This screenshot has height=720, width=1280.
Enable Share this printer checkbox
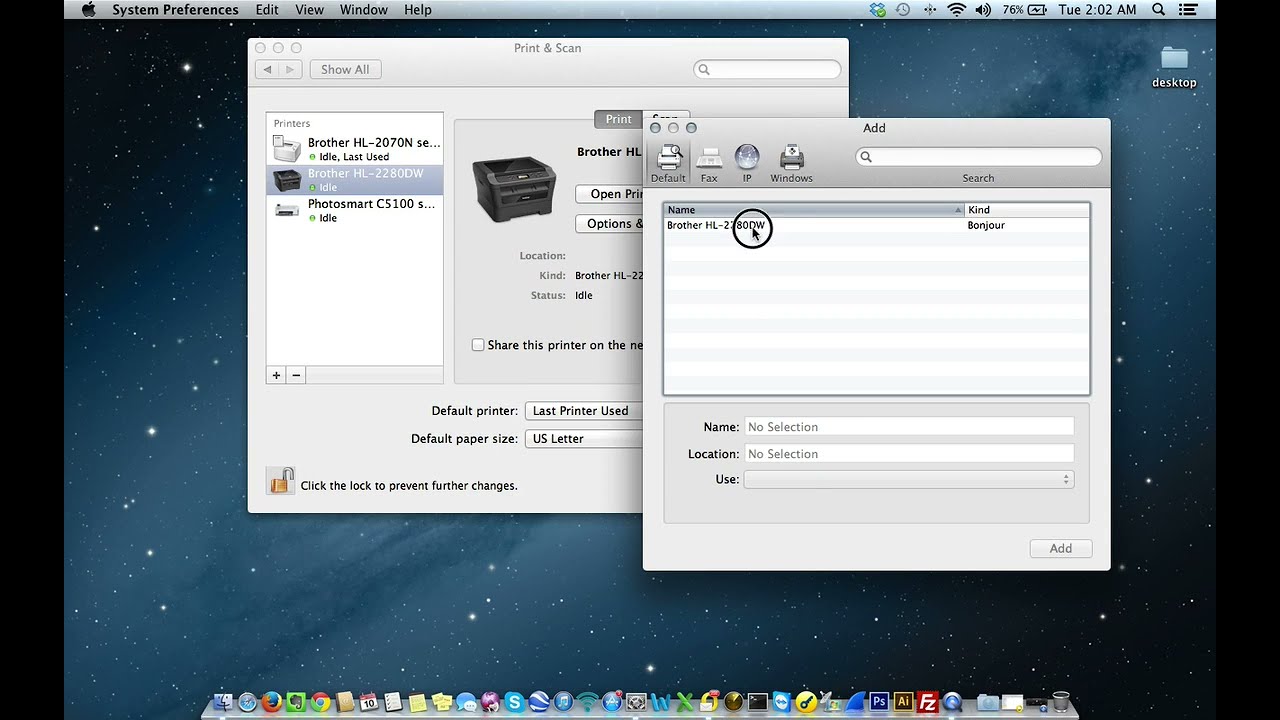(x=478, y=345)
